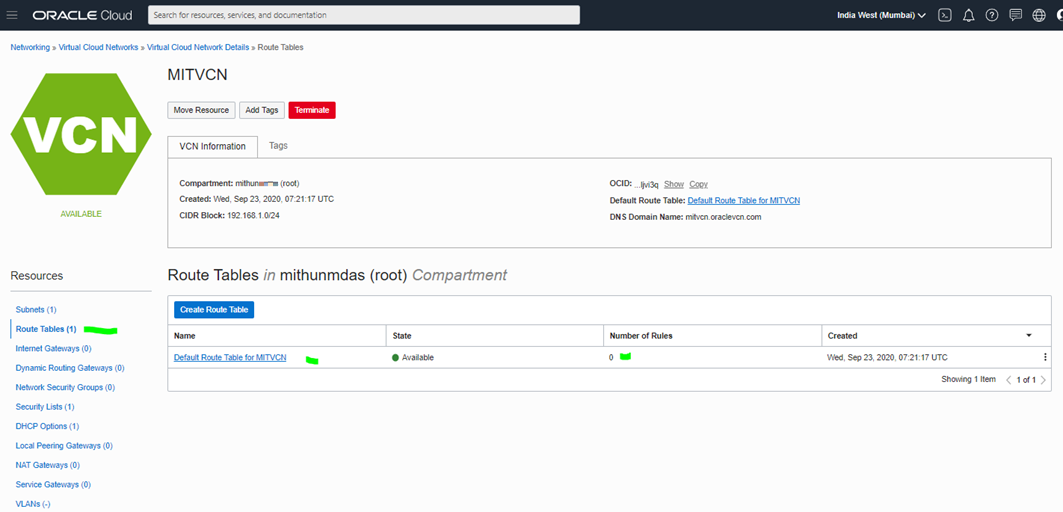The image size is (1063, 512).
Task: Click the green VCN hexagon image
Action: pos(81,134)
